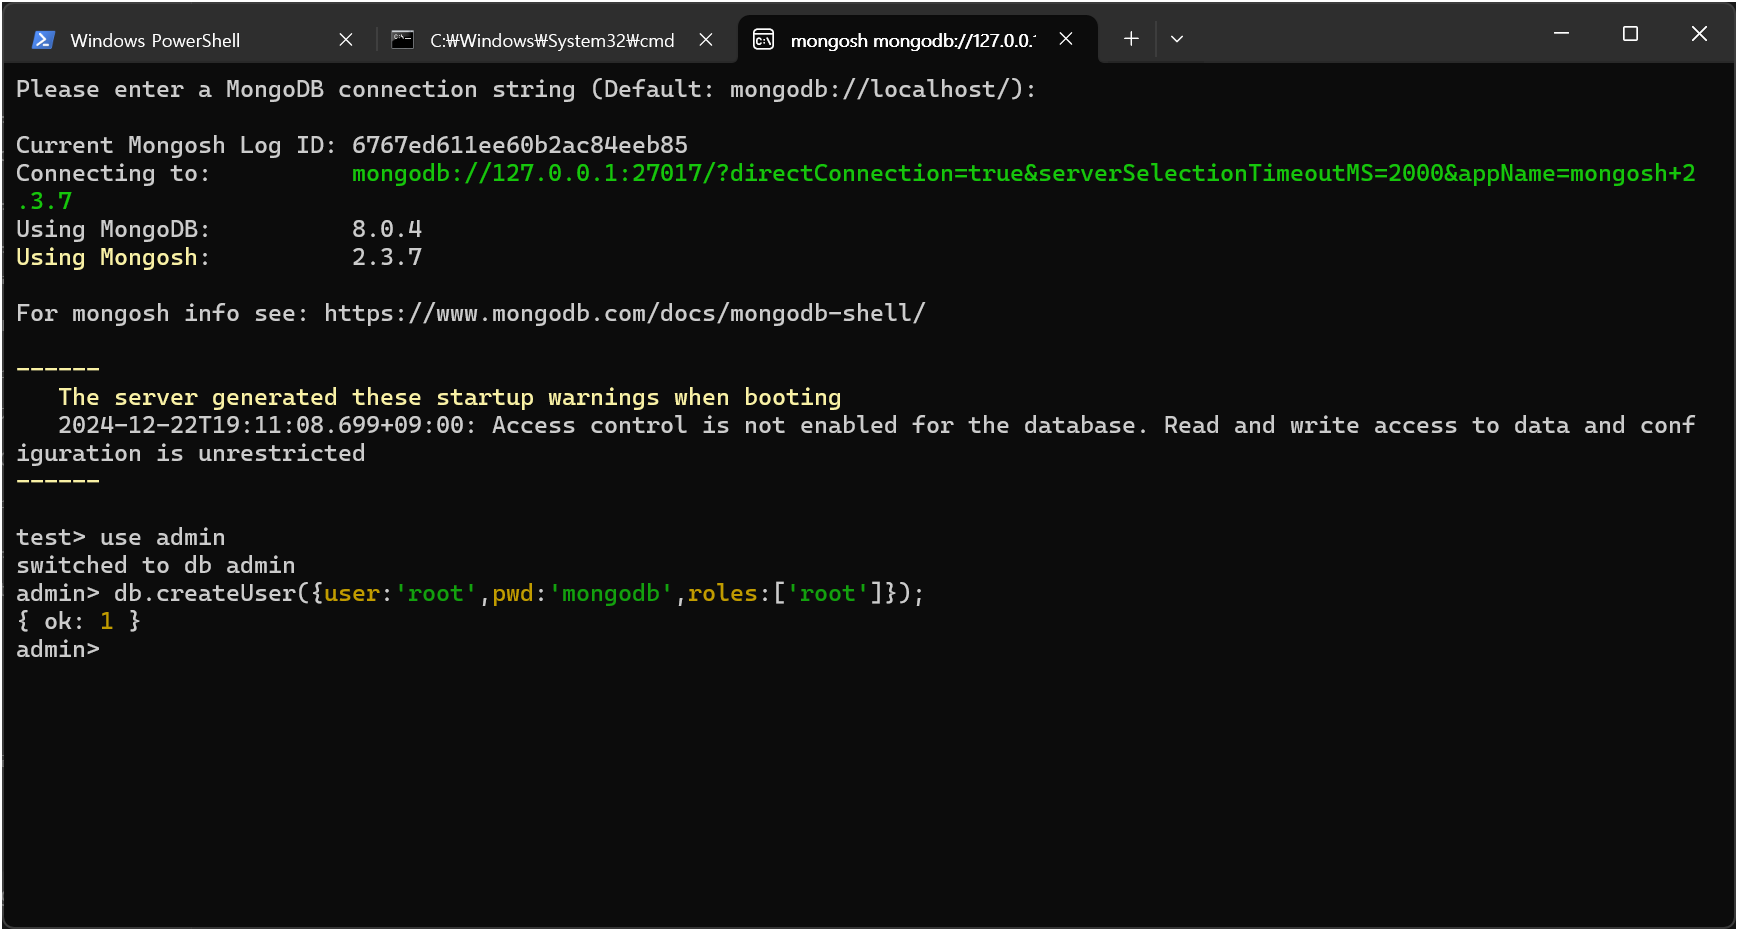Viewport: 1738px width, 931px height.
Task: Click the 'Using MongoDB:' label
Action: tap(113, 229)
